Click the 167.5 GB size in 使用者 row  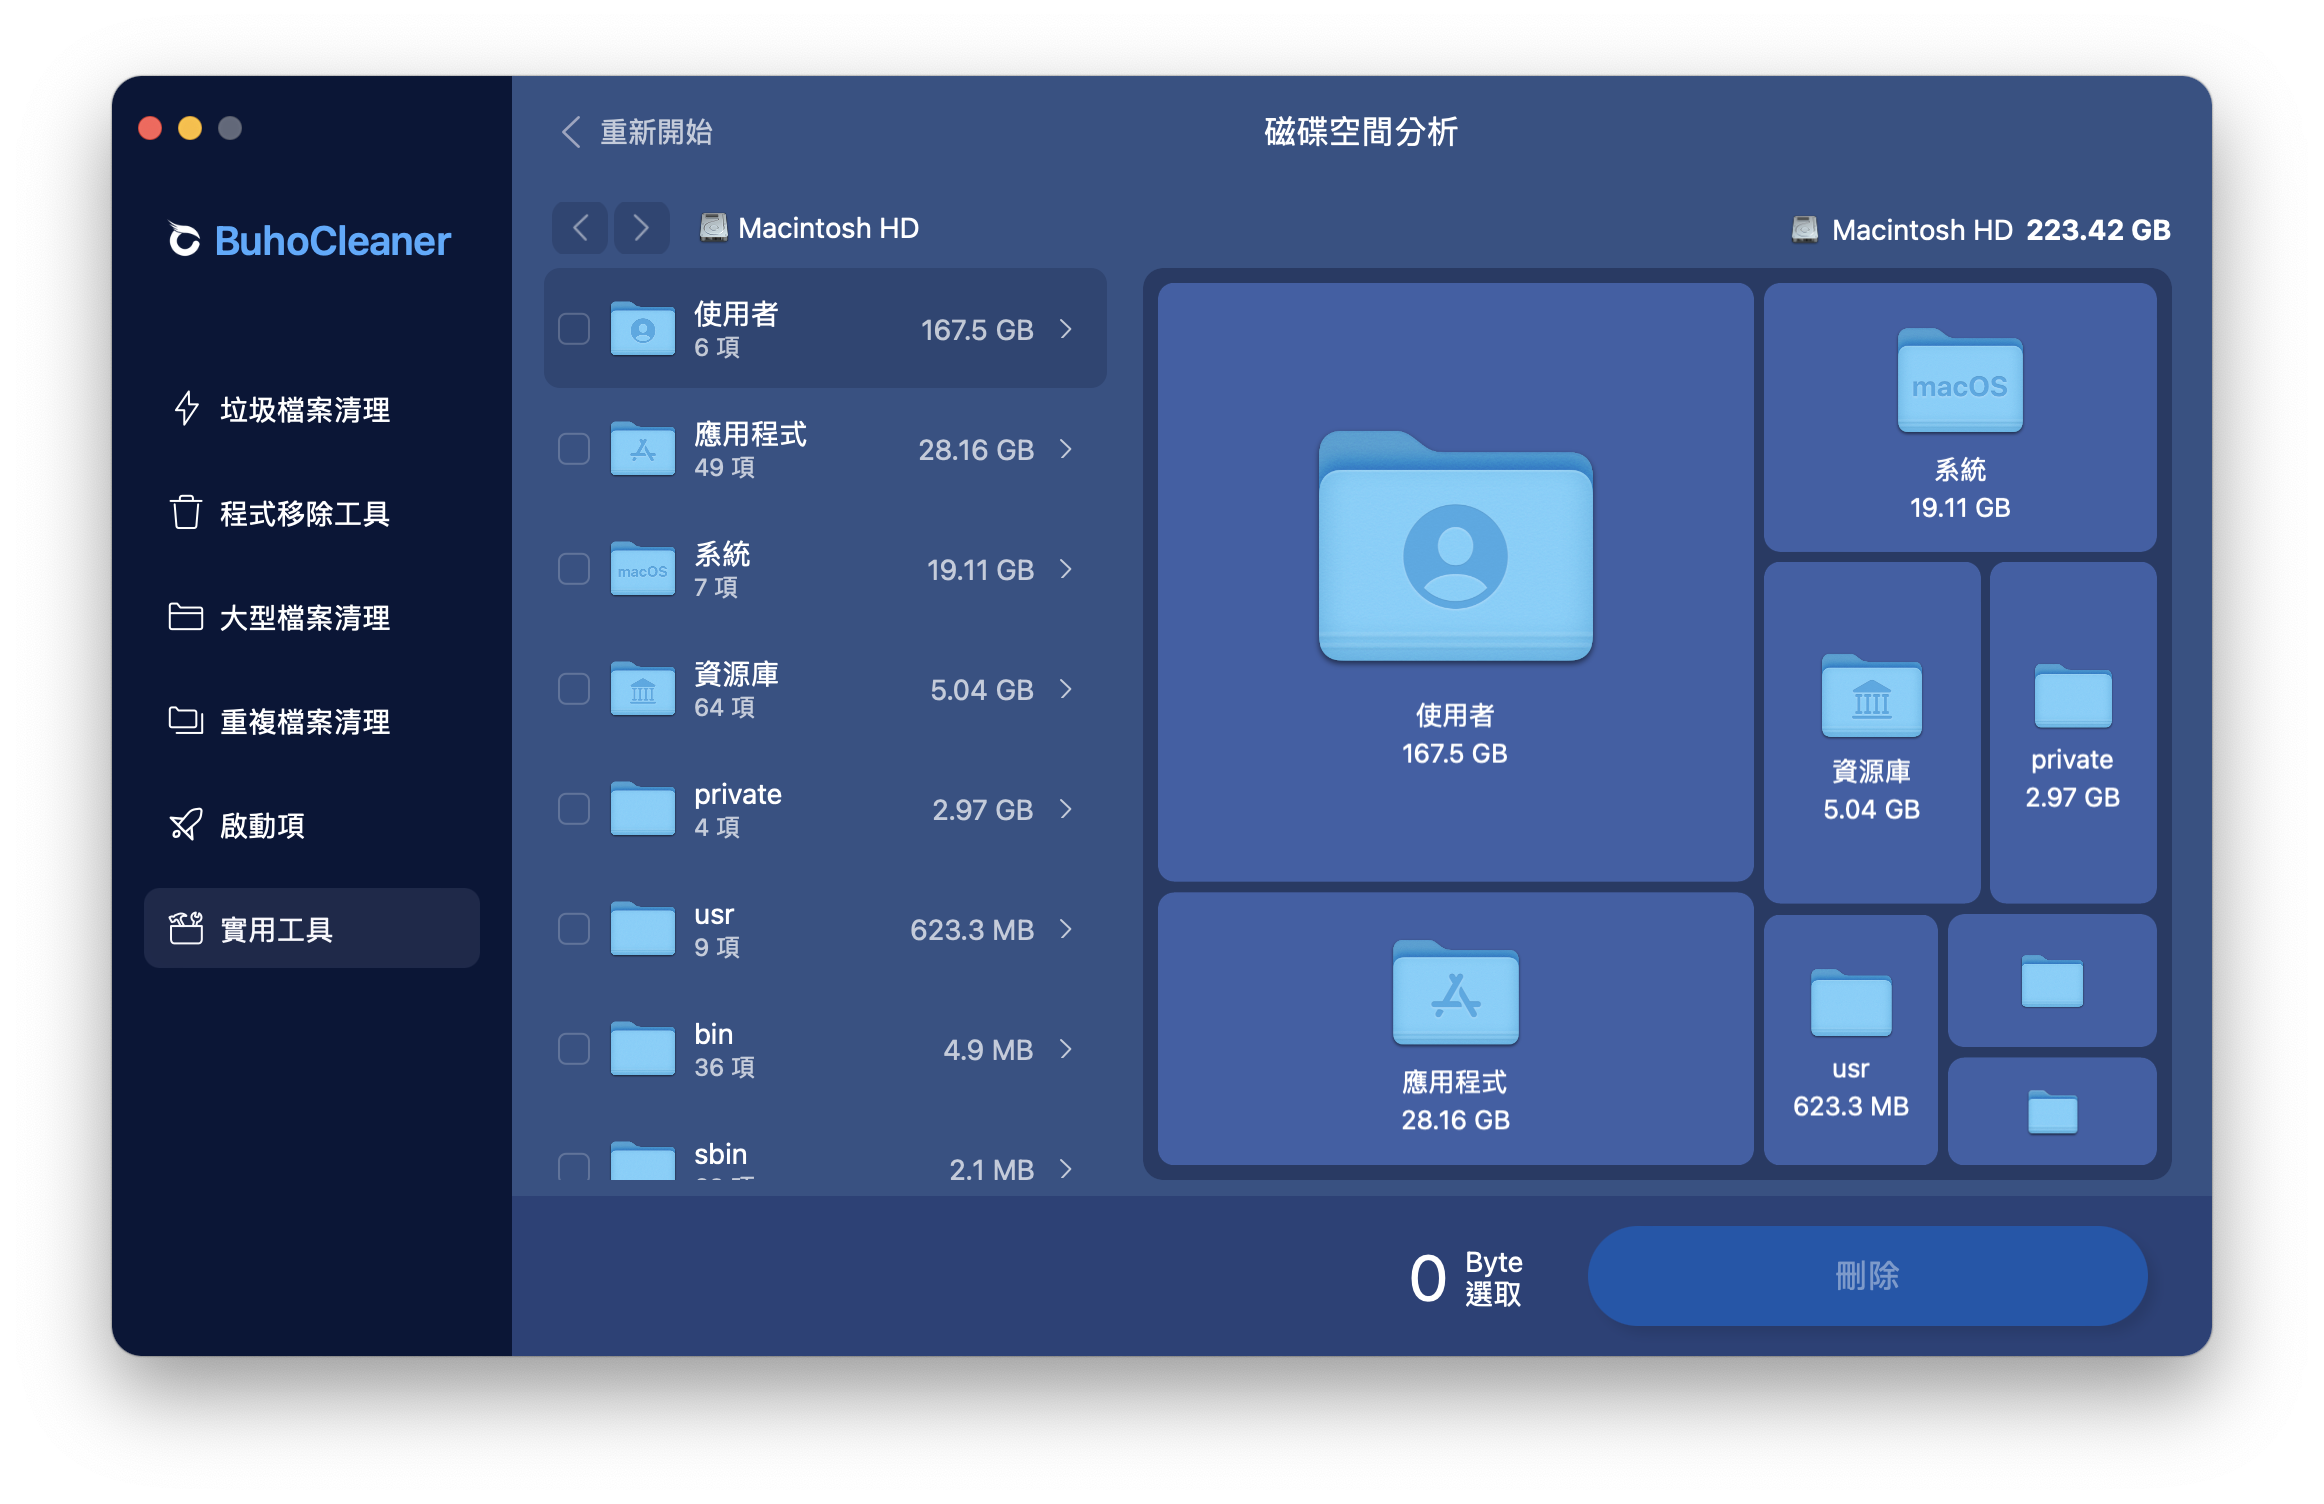(x=977, y=329)
